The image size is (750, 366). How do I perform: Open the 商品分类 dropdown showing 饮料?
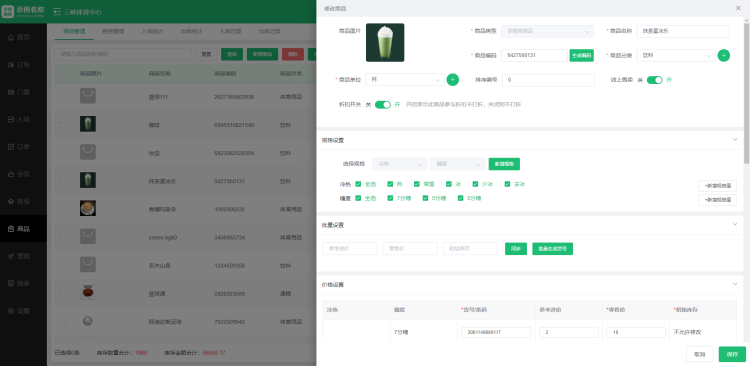[676, 55]
